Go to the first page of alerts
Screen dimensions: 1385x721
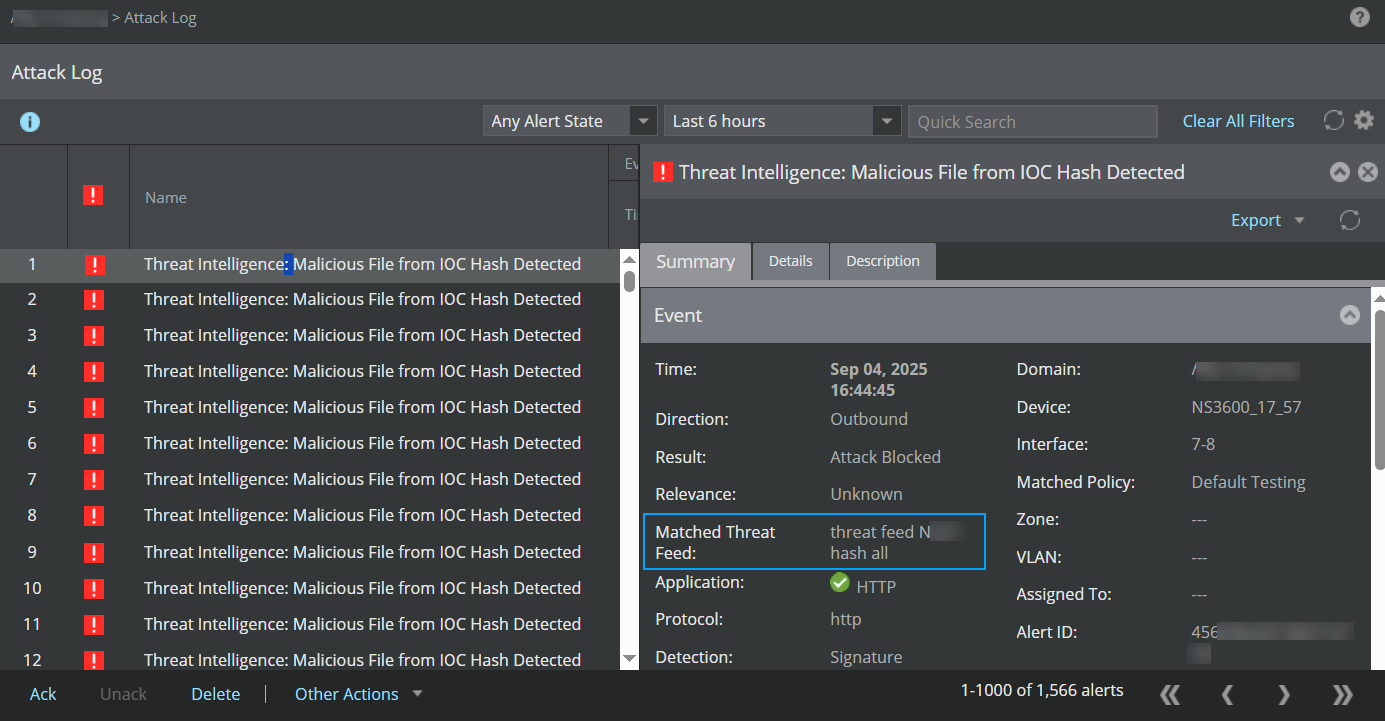1169,694
